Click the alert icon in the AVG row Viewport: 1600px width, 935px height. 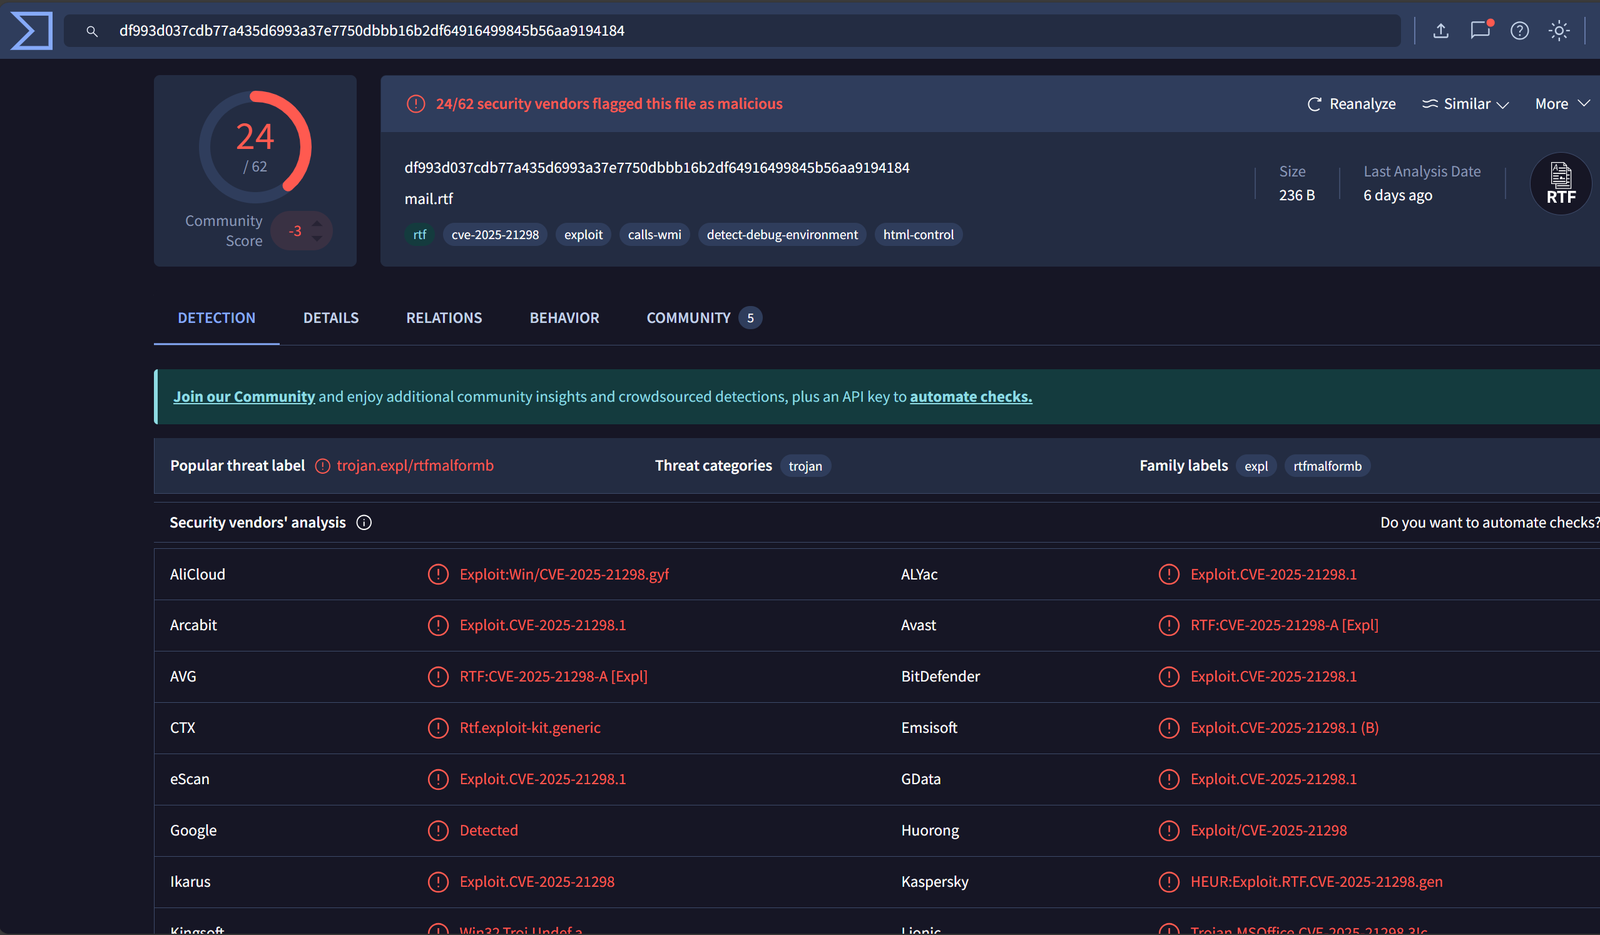(x=438, y=677)
